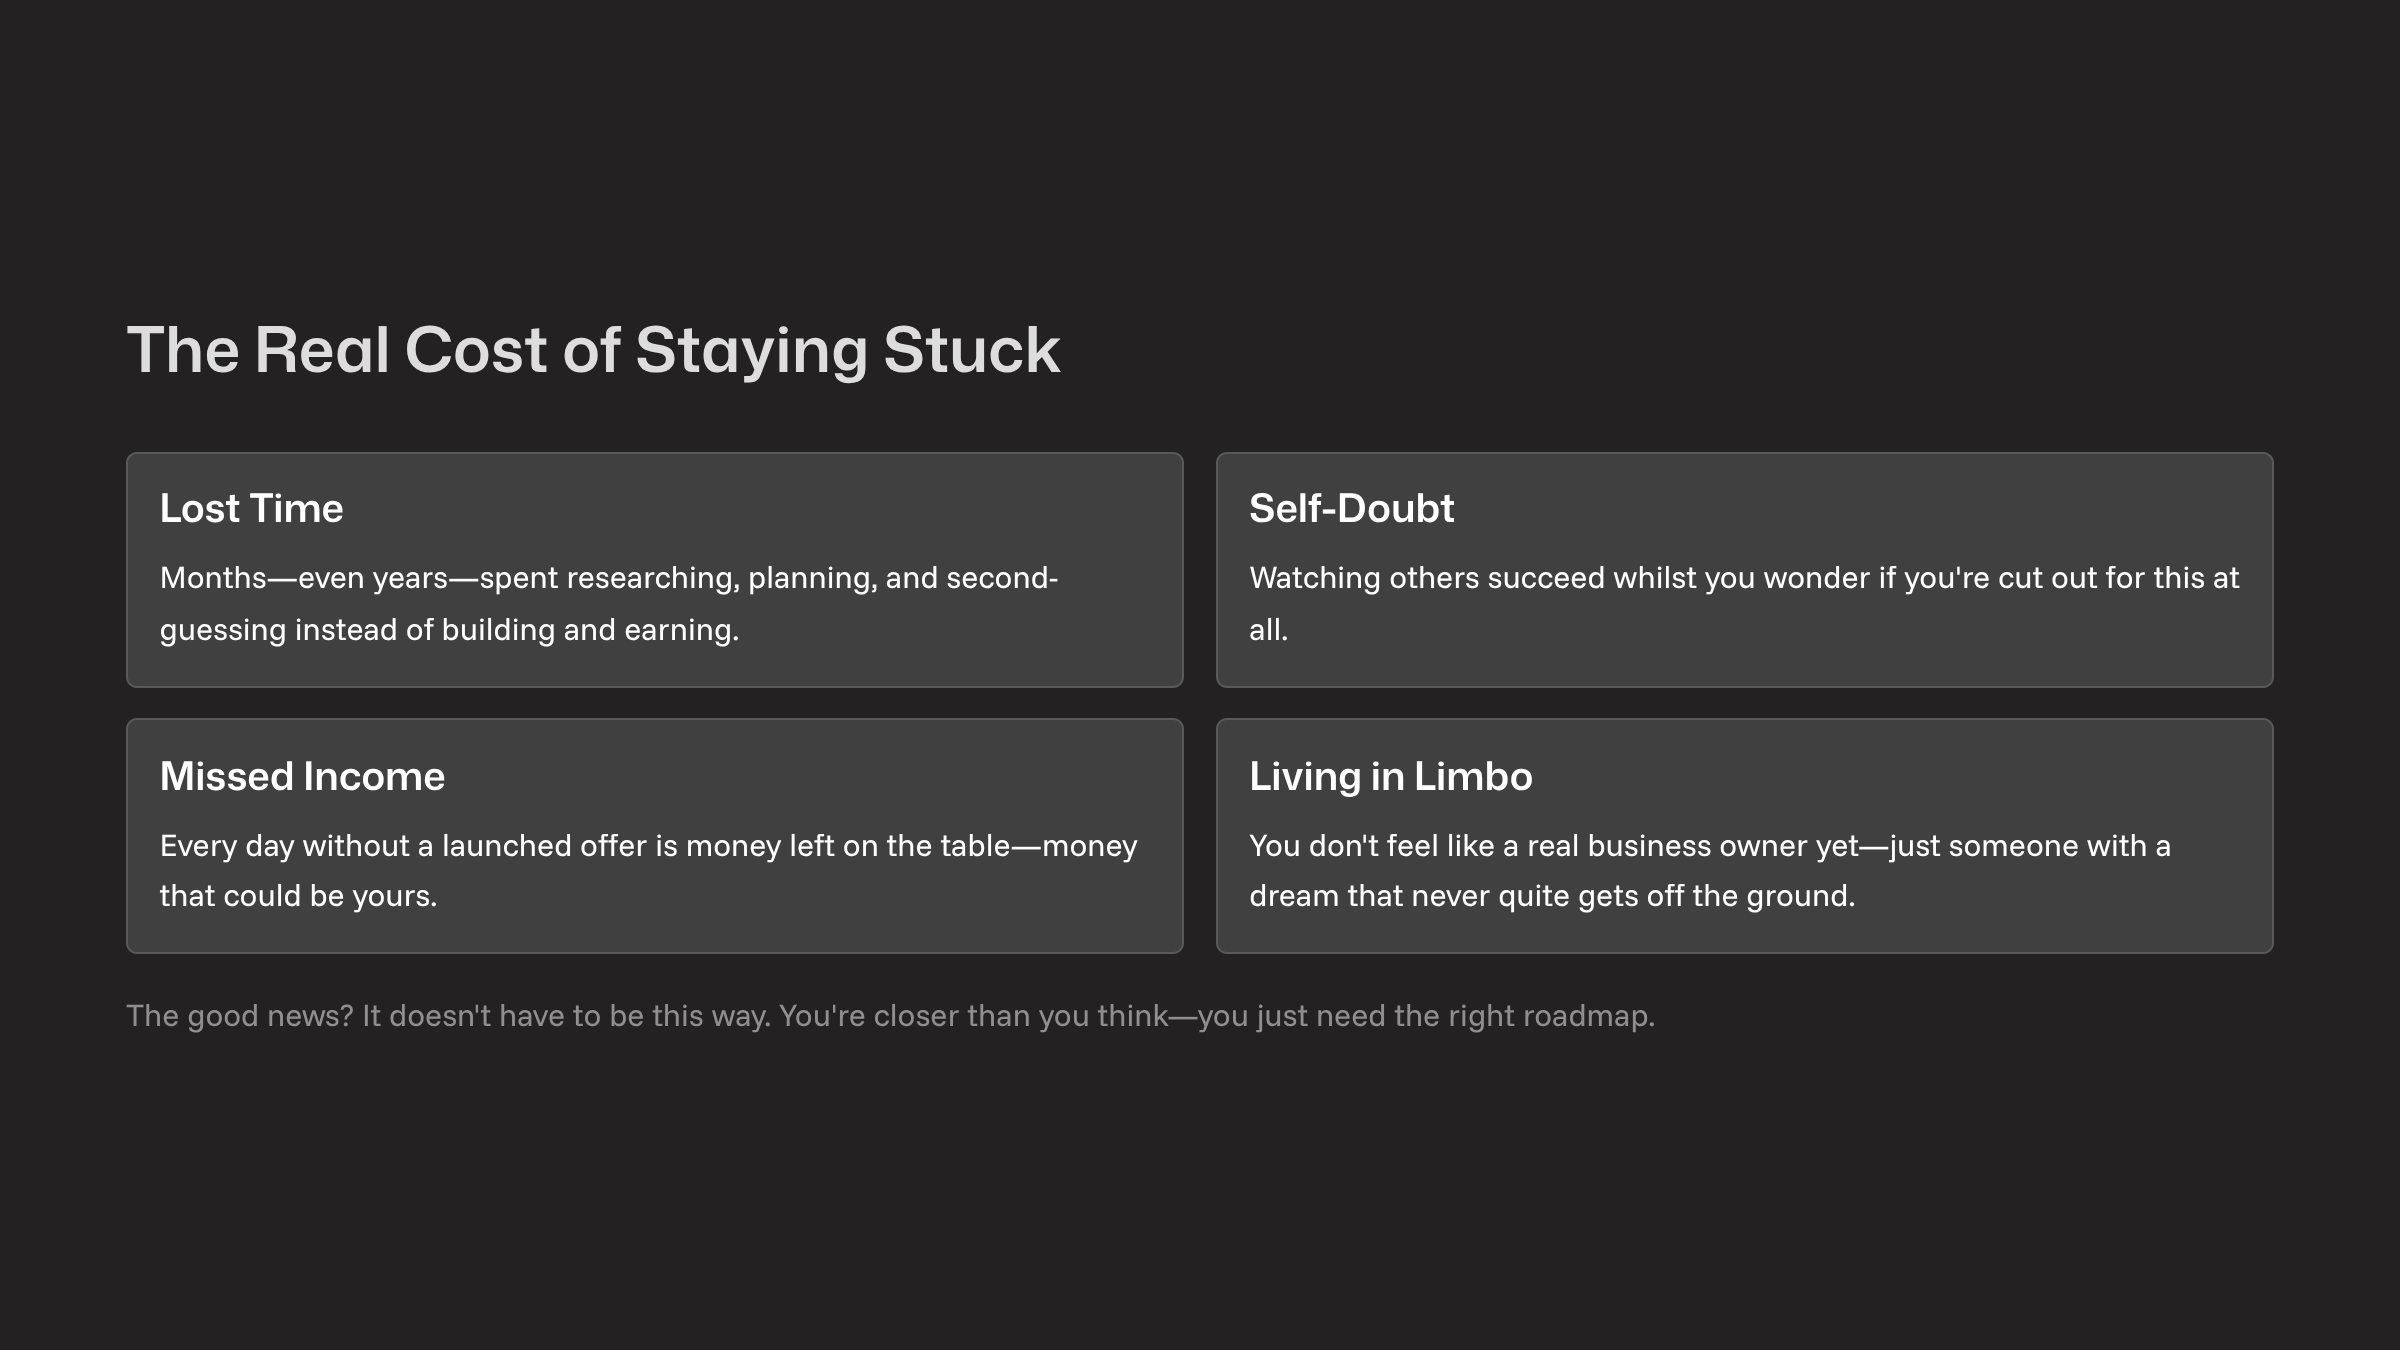
Task: Click the phrase "guessing instead of building and earning"
Action: 448,630
